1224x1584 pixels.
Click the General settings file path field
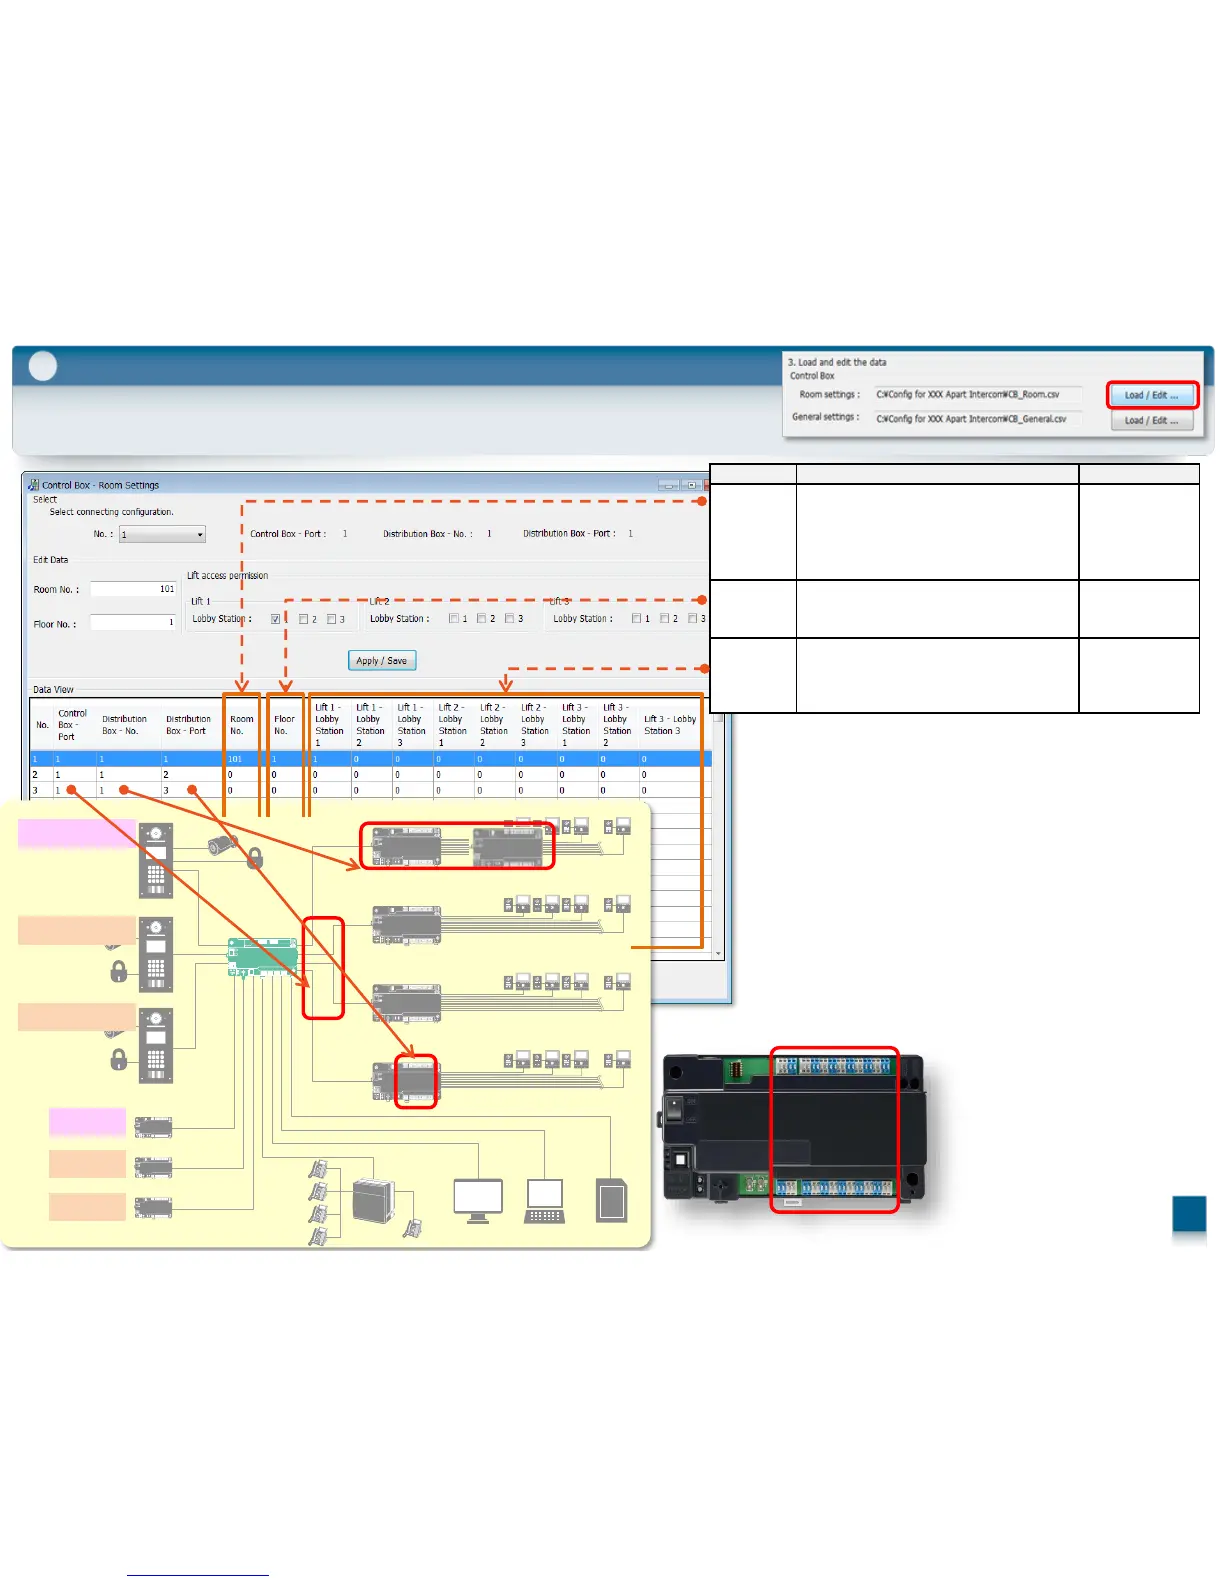(978, 419)
